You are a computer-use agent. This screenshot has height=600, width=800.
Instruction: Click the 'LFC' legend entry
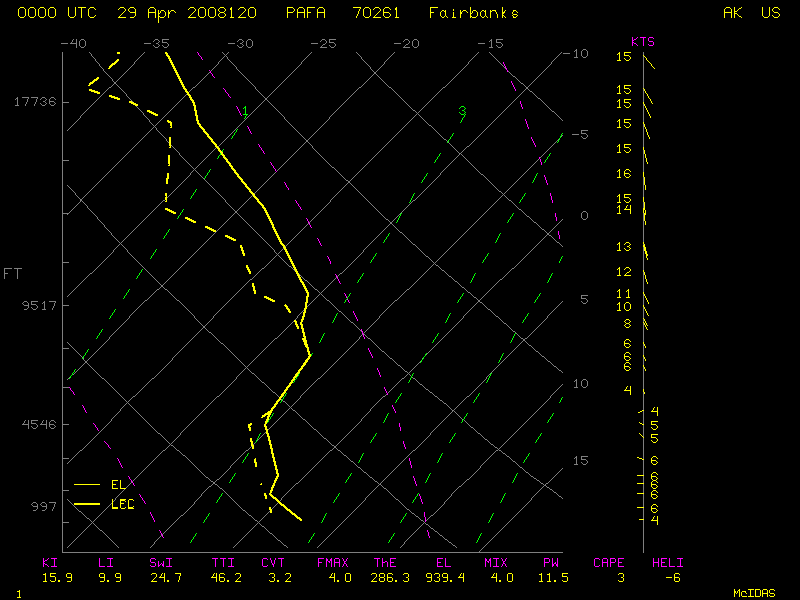[123, 504]
